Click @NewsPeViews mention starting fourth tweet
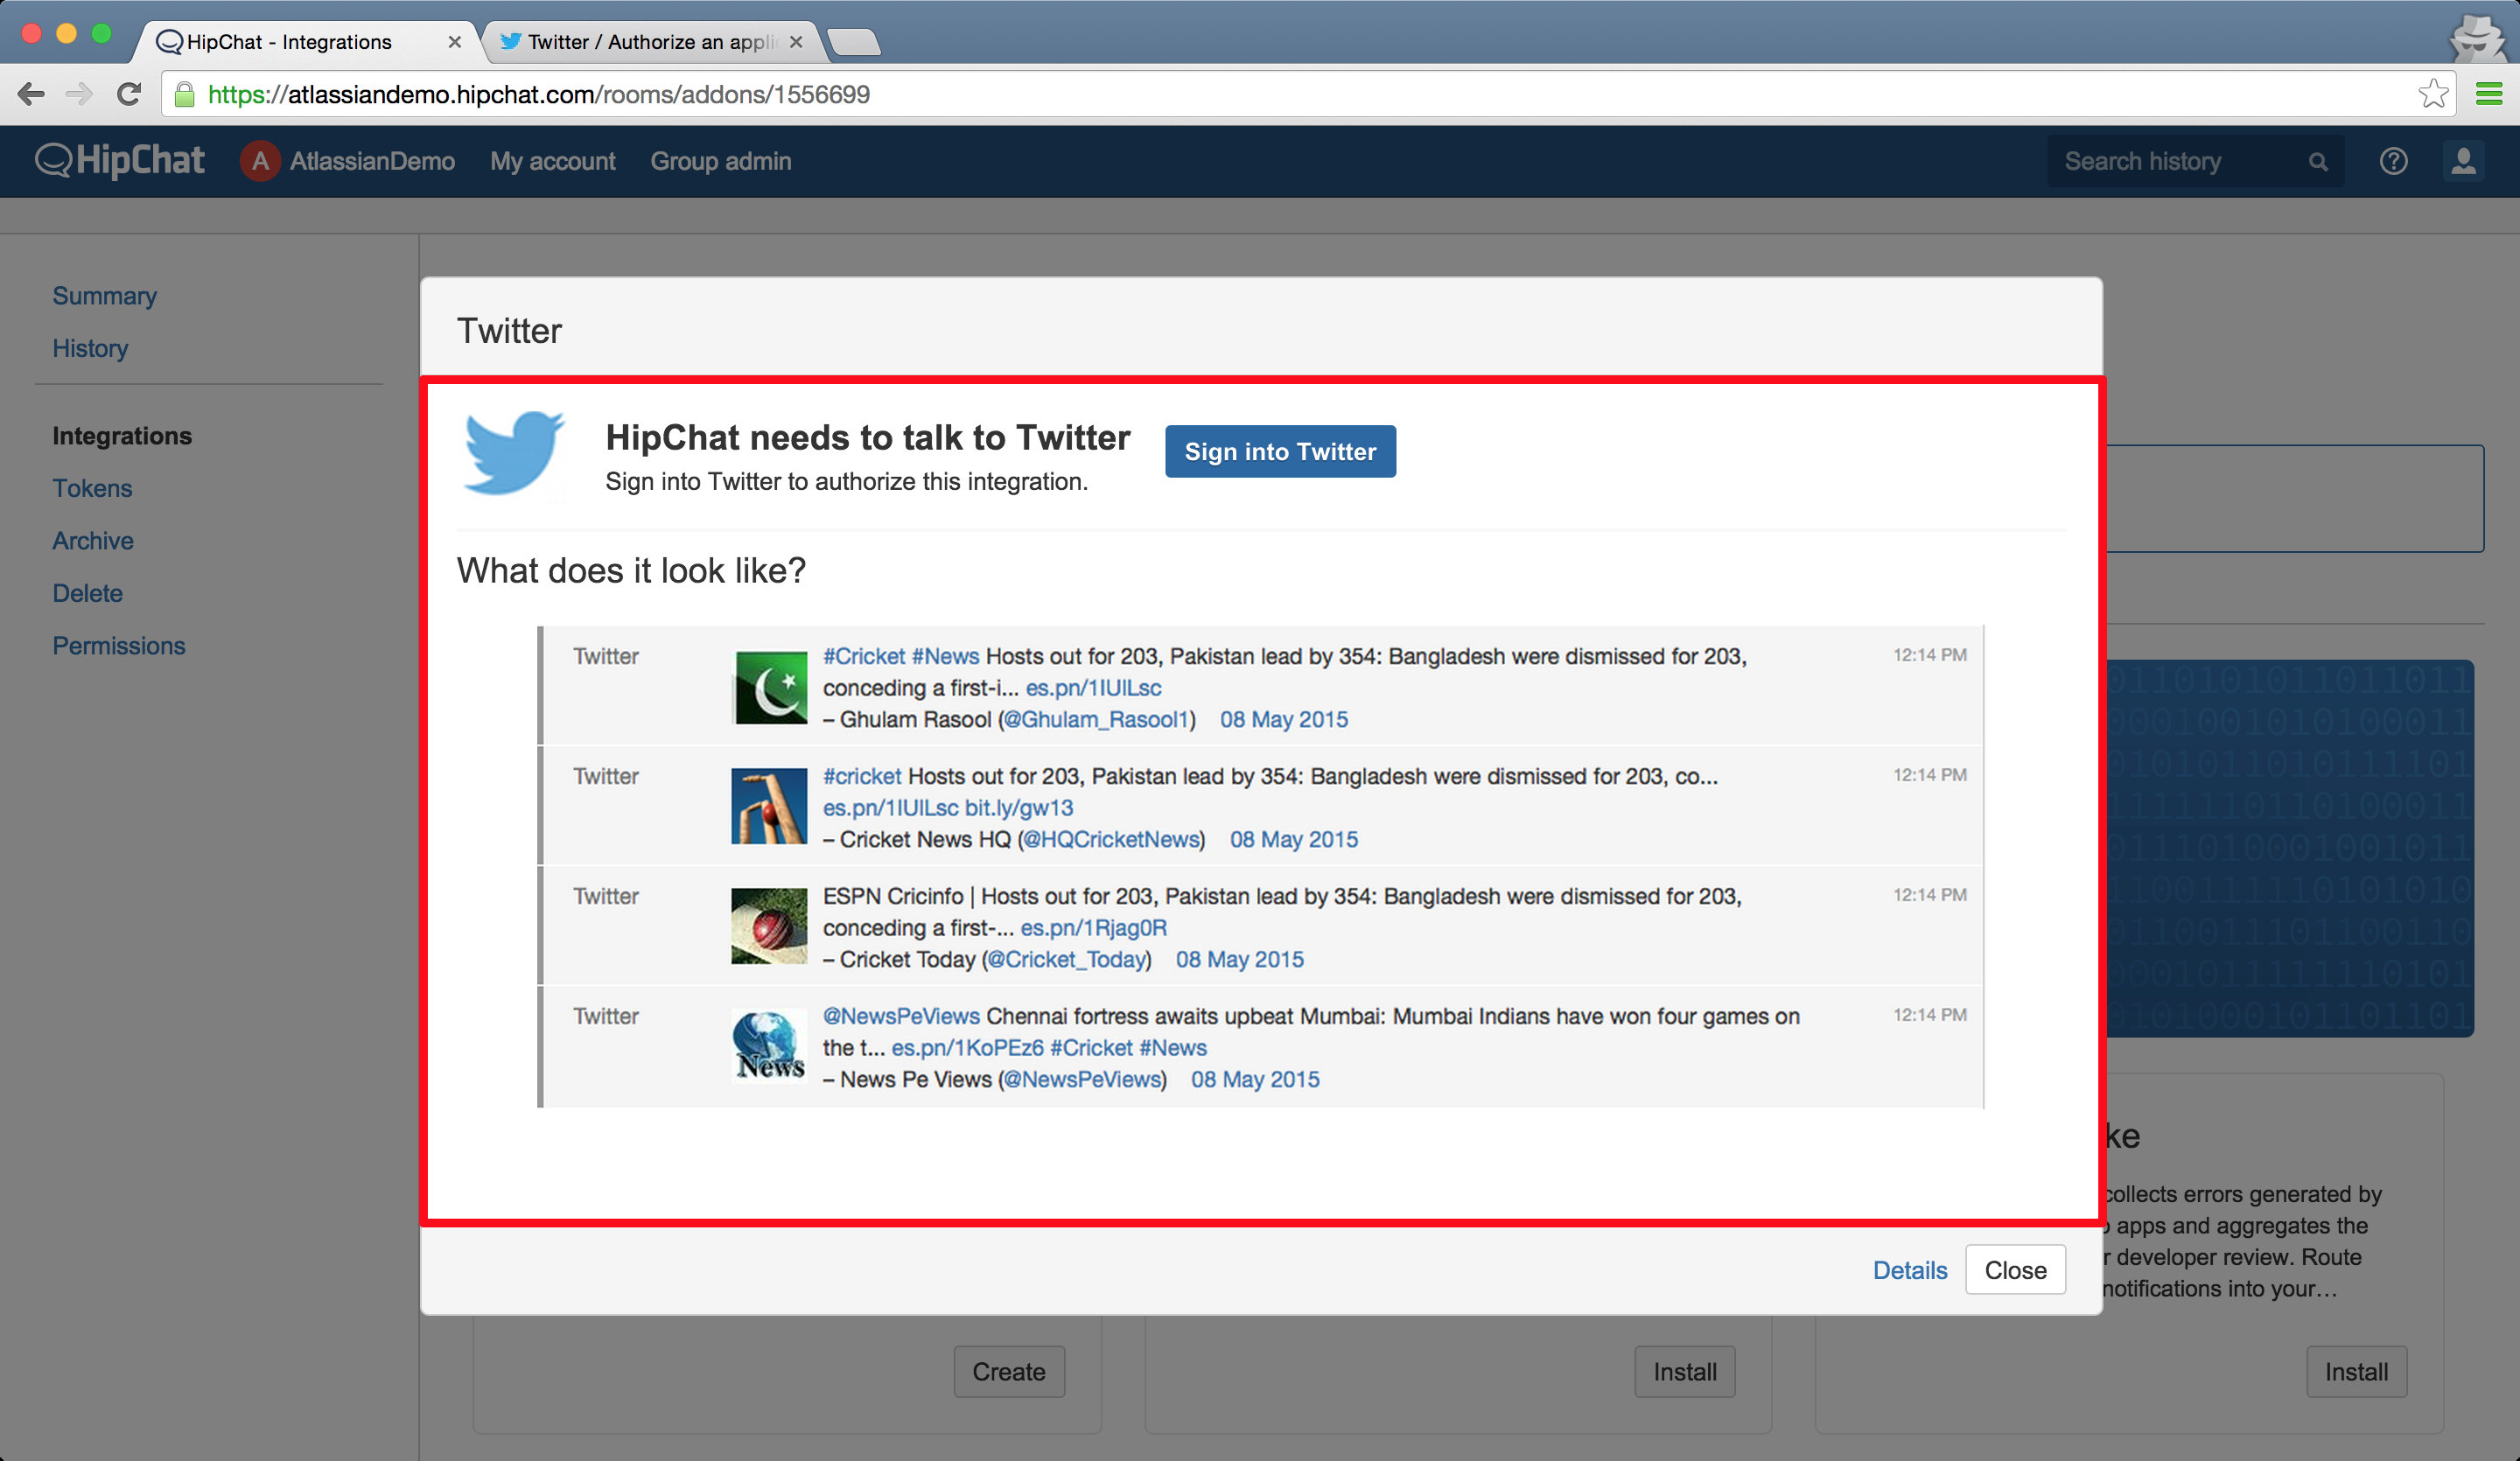Screen dimensions: 2520x1461 tap(901, 1016)
